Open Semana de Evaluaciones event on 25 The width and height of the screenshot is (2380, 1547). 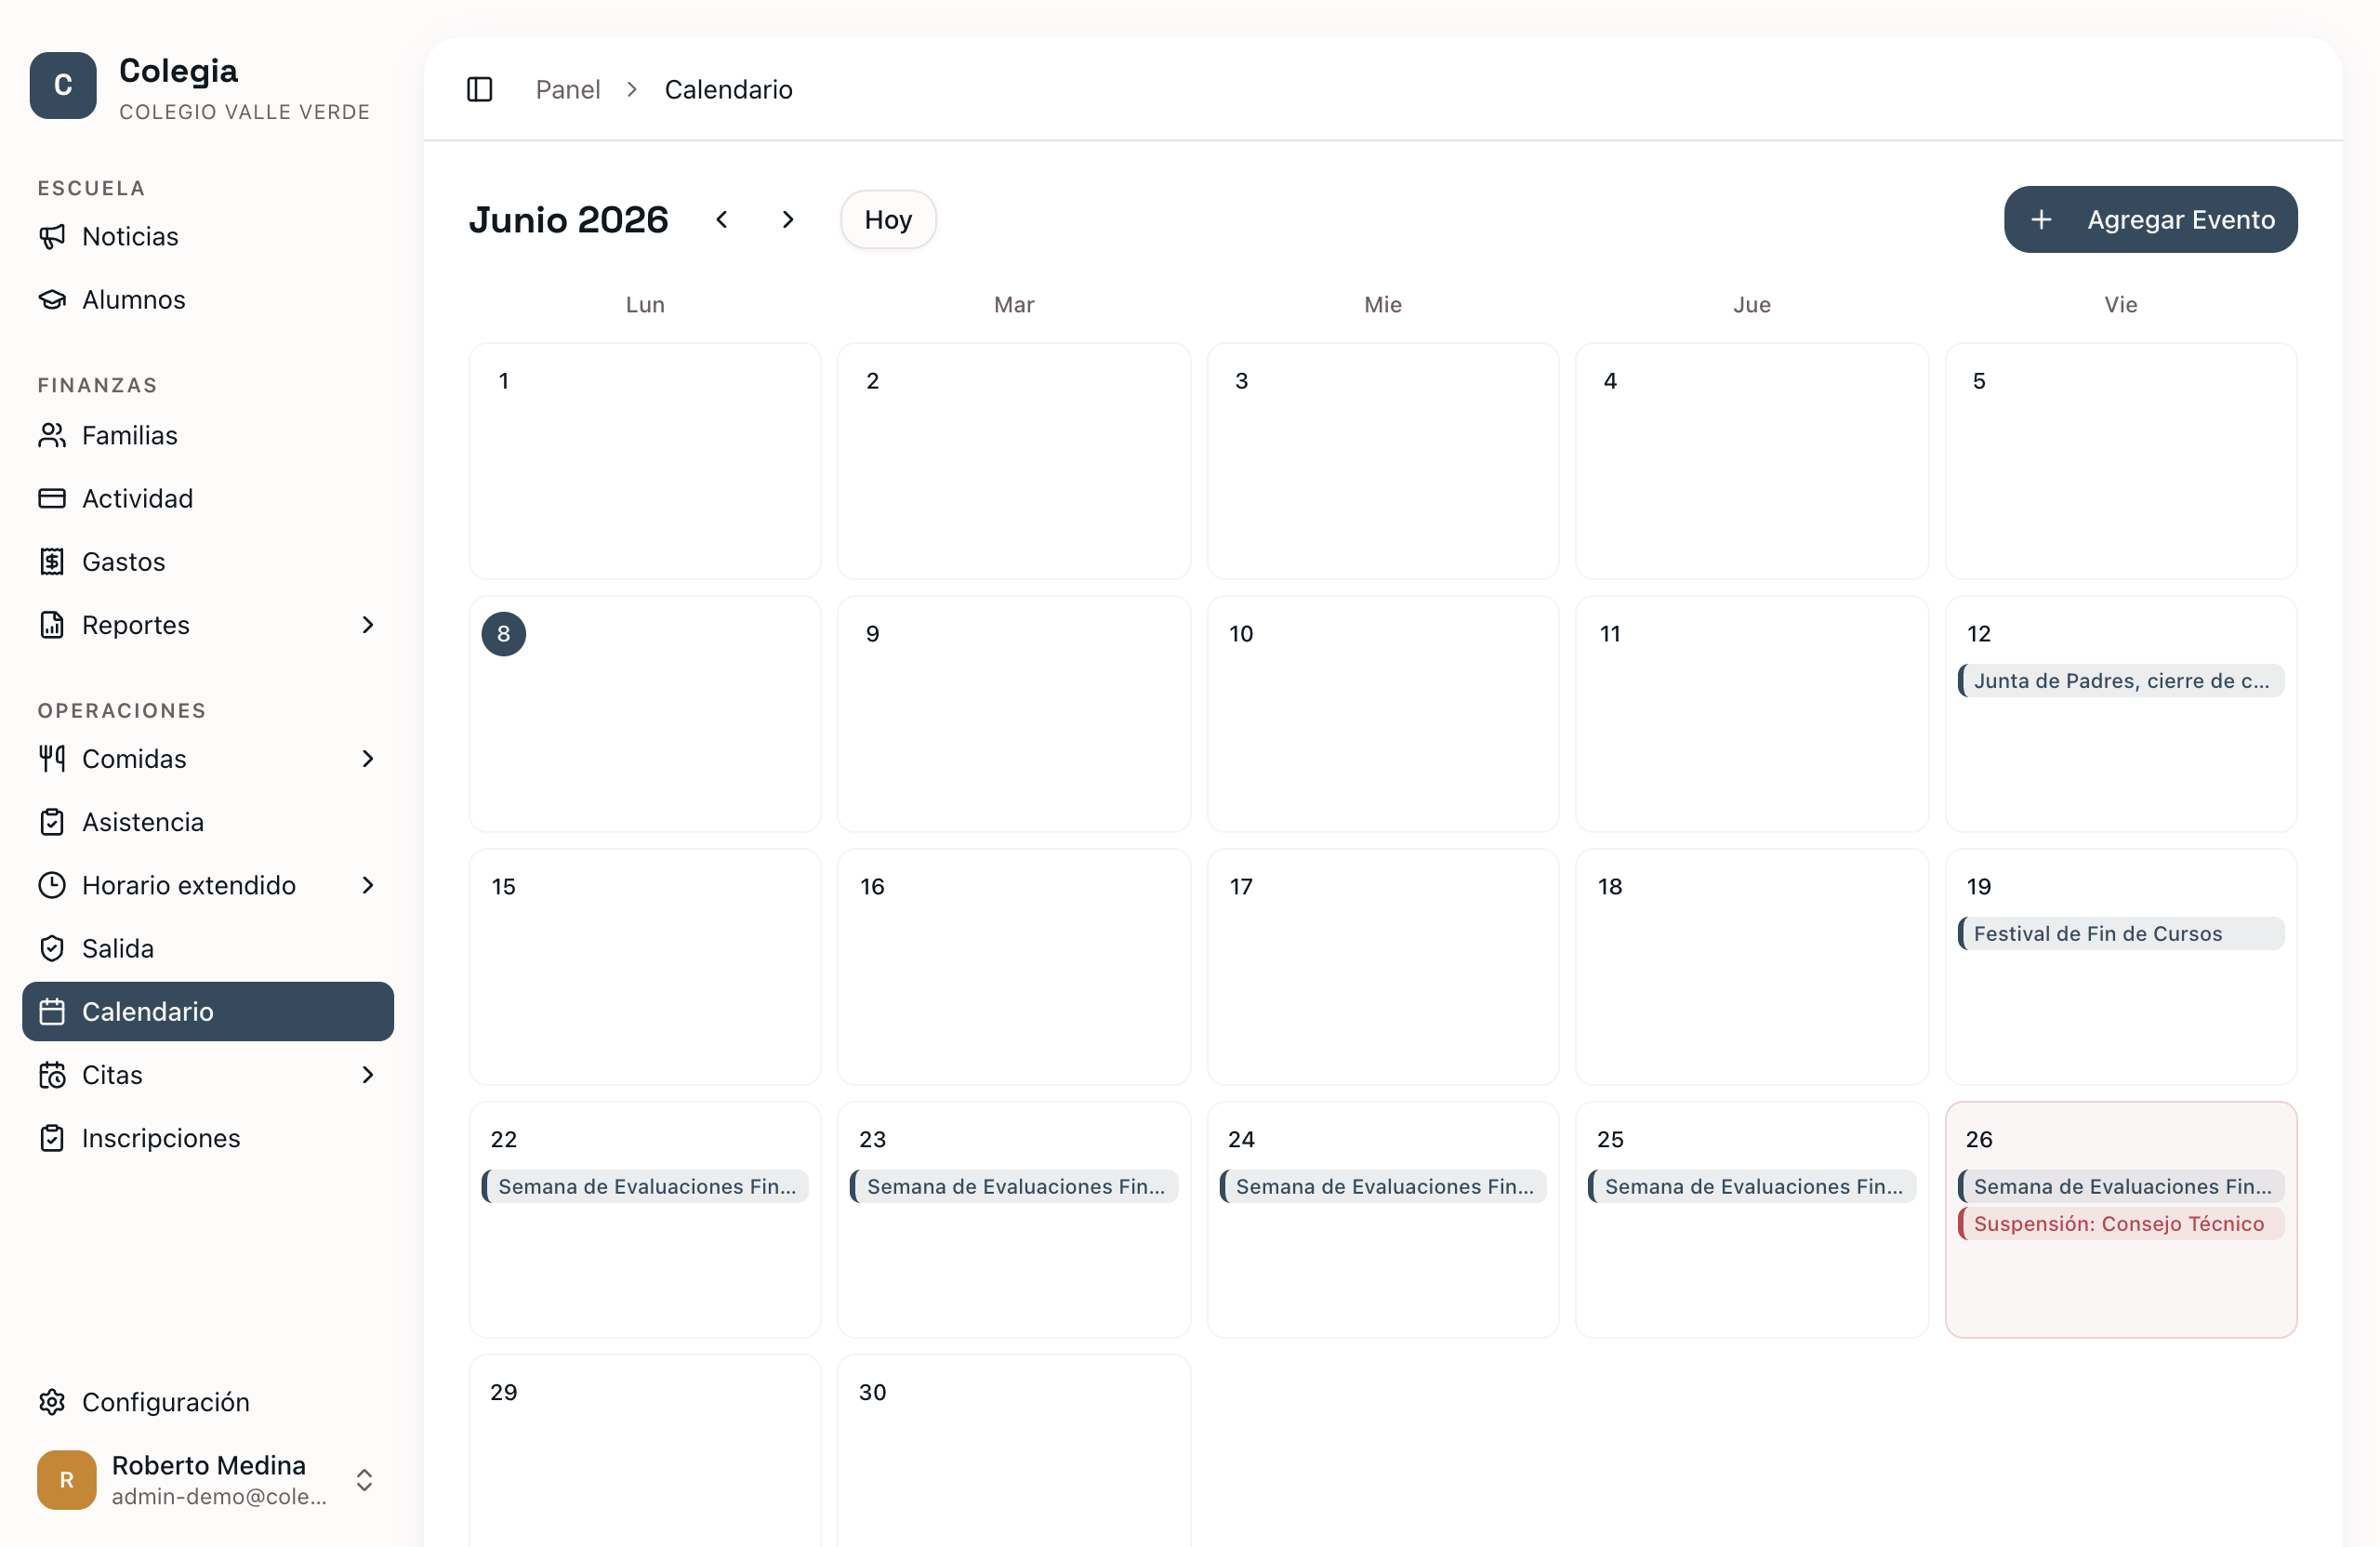(x=1752, y=1186)
